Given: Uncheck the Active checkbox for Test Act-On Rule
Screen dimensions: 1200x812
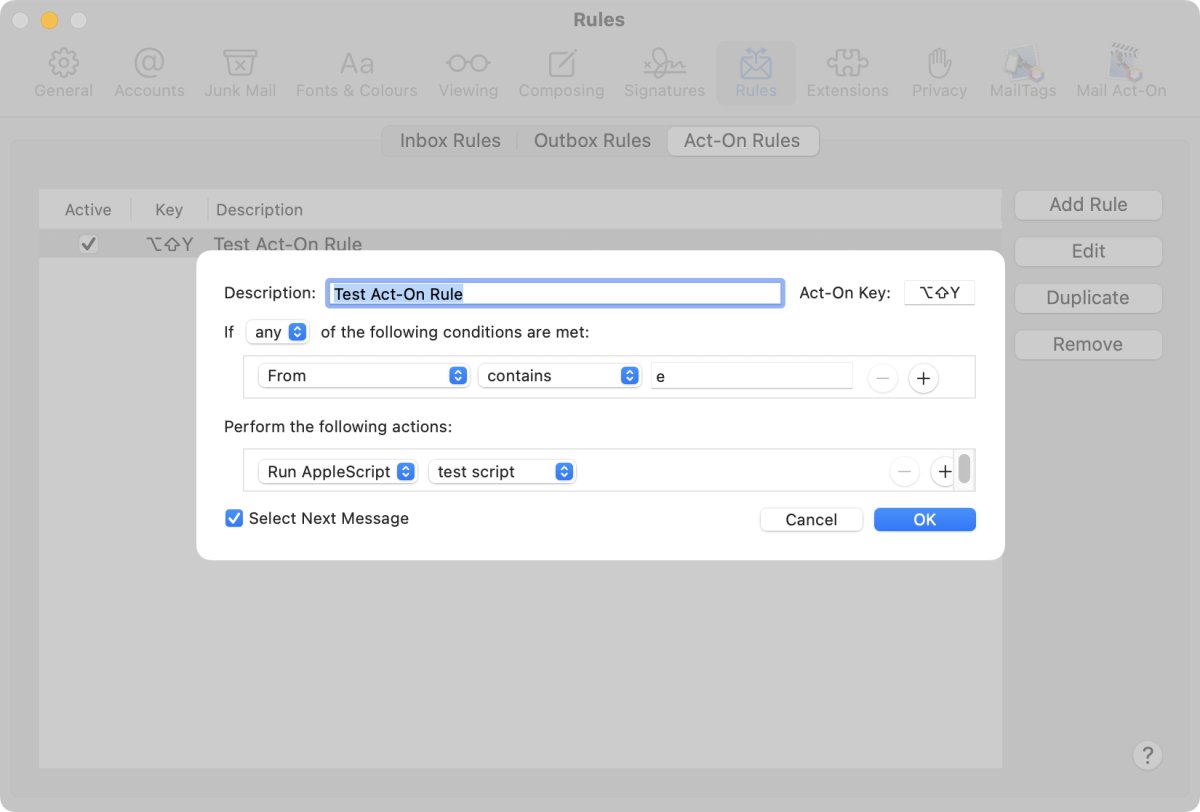Looking at the screenshot, I should tap(88, 243).
